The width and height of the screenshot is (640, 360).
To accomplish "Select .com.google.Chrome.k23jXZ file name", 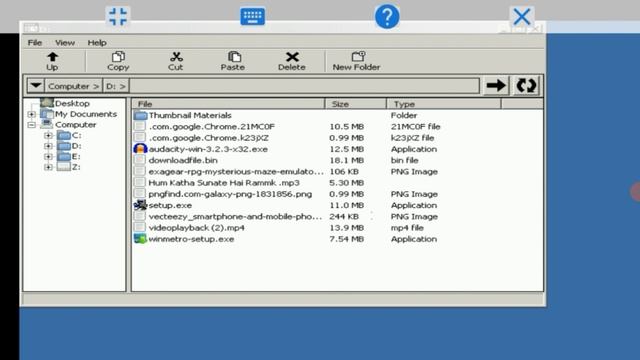I will point(209,138).
